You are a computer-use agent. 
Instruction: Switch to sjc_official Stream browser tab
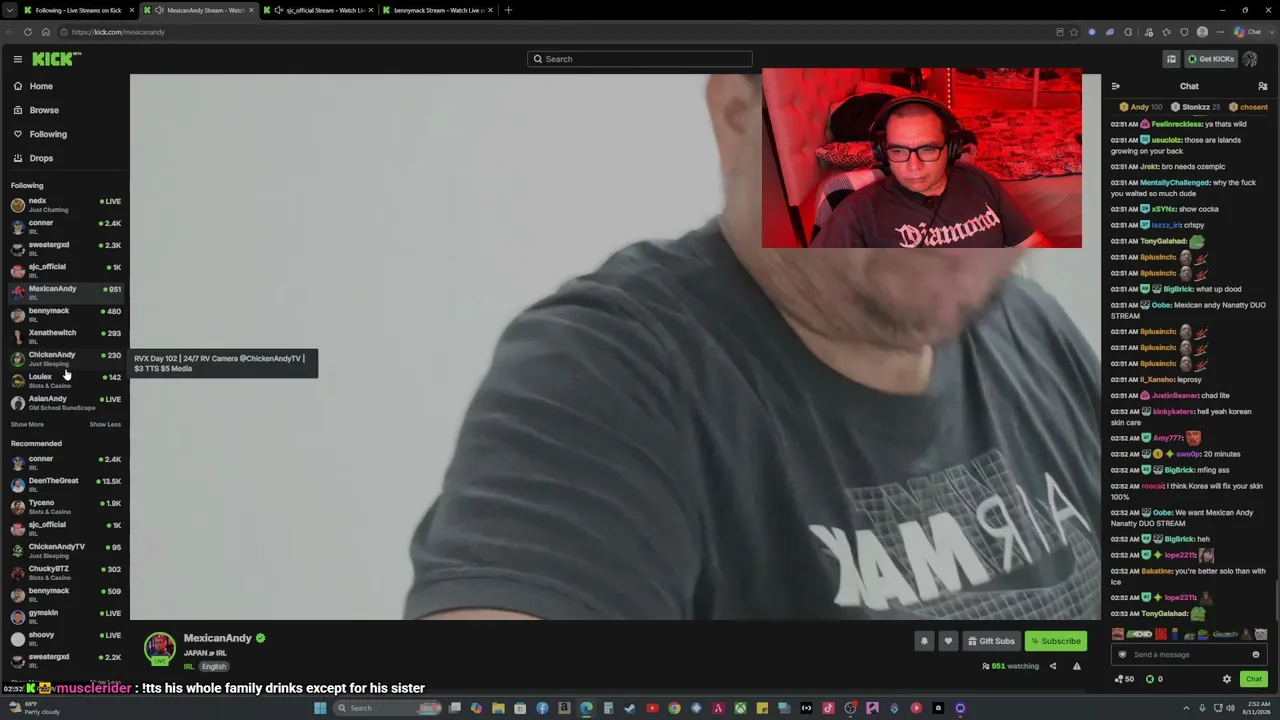(x=320, y=10)
